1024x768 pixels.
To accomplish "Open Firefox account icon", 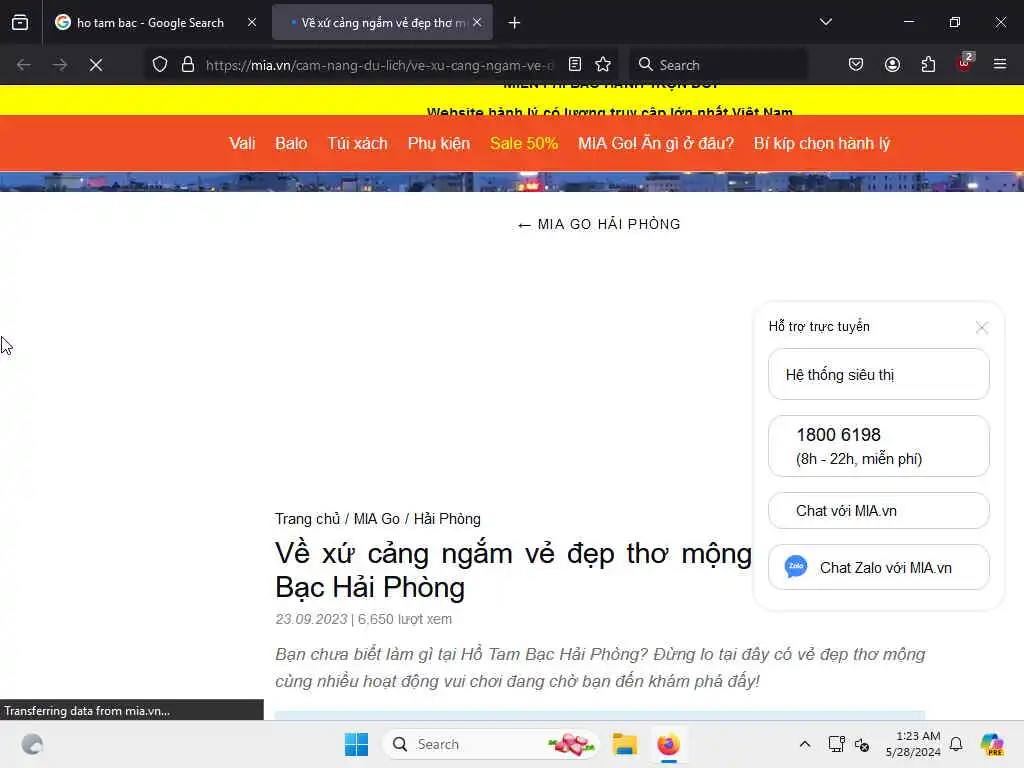I will (x=892, y=65).
